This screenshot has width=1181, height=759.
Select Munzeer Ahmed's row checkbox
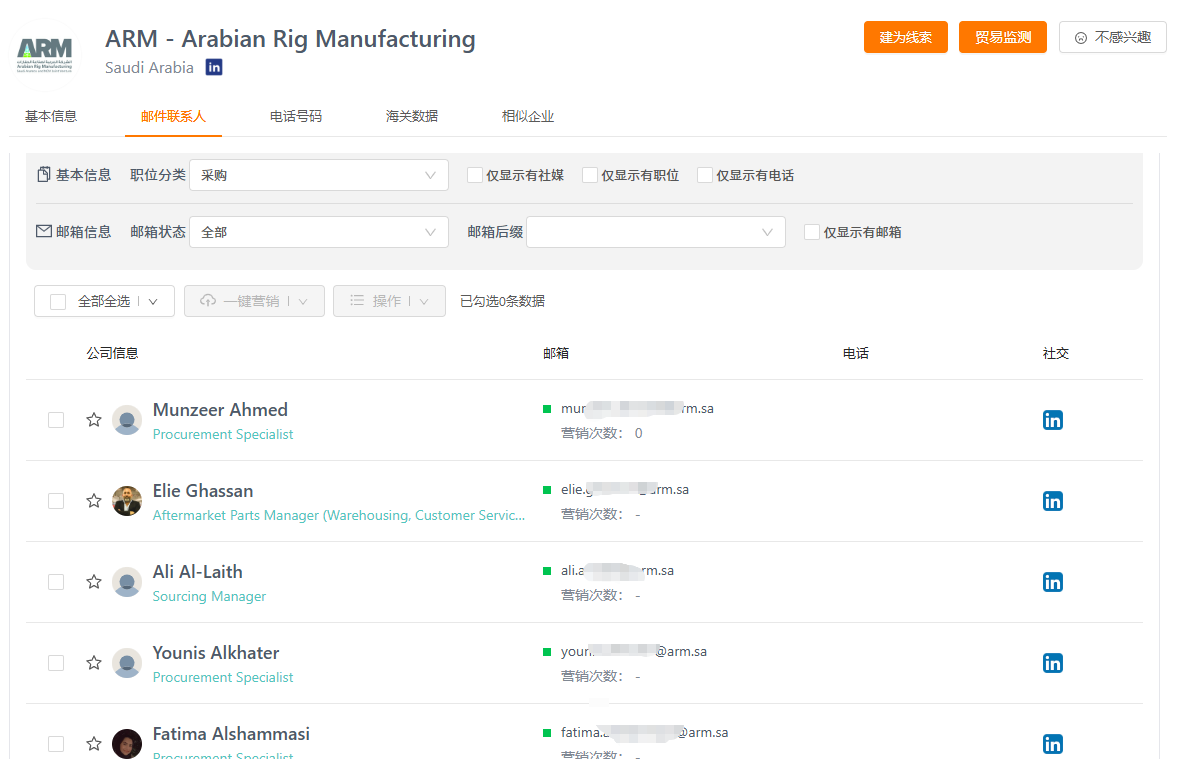pos(56,419)
